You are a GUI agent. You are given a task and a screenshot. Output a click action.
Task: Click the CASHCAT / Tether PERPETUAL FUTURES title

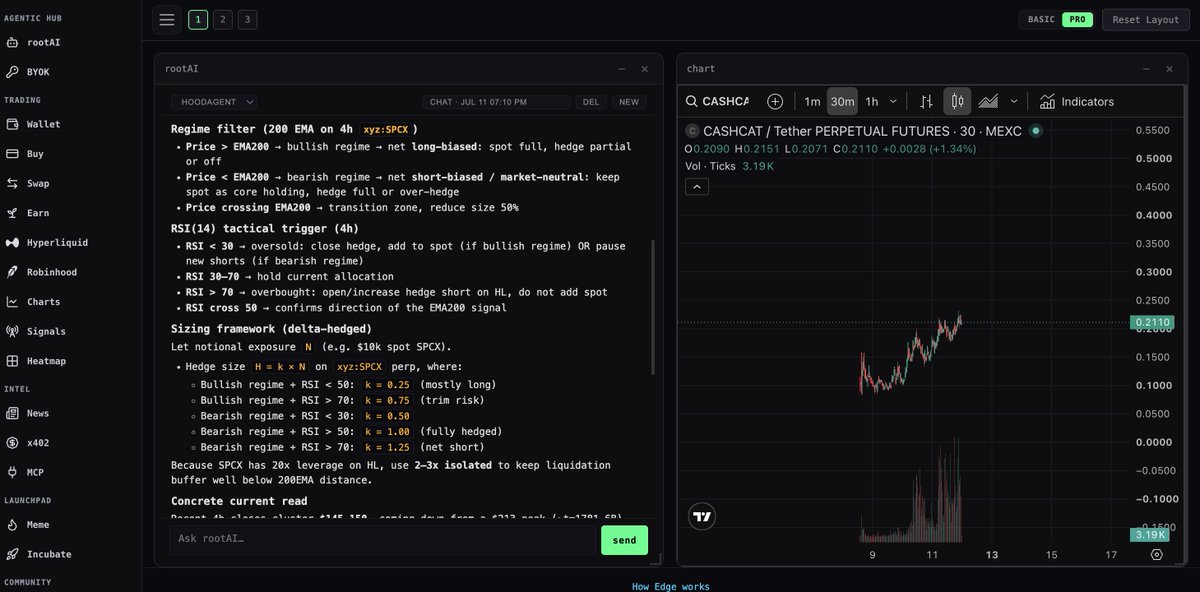(x=862, y=131)
